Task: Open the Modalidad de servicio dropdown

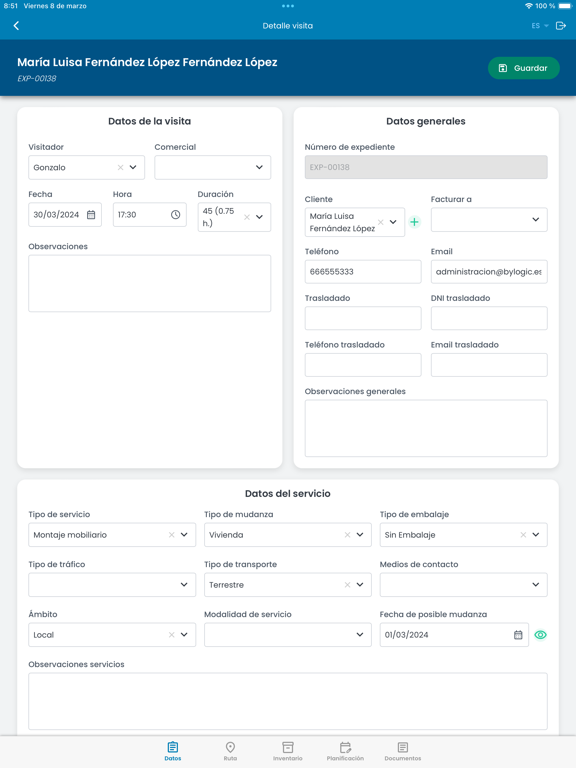Action: coord(288,635)
